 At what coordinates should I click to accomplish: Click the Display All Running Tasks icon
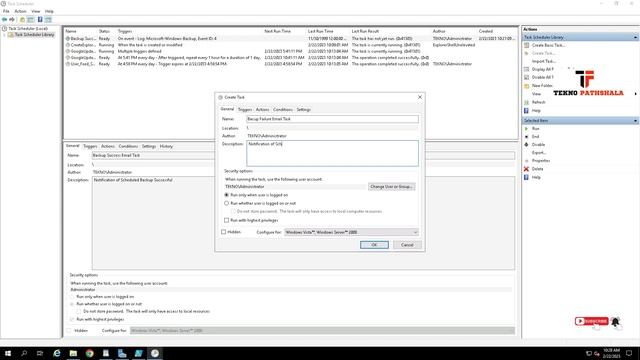point(527,69)
